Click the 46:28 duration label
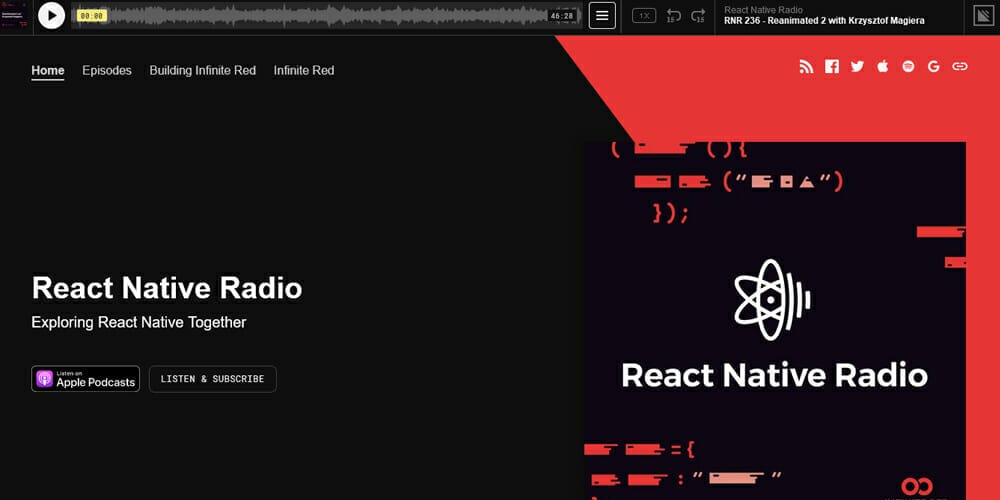Viewport: 1000px width, 500px height. click(x=562, y=16)
